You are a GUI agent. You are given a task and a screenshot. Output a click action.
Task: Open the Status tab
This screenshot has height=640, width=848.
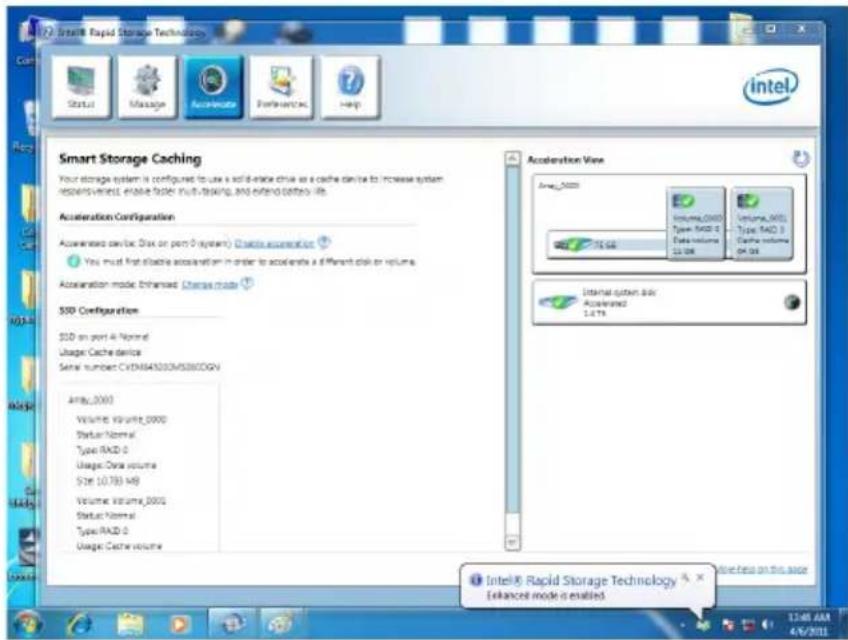pyautogui.click(x=81, y=87)
